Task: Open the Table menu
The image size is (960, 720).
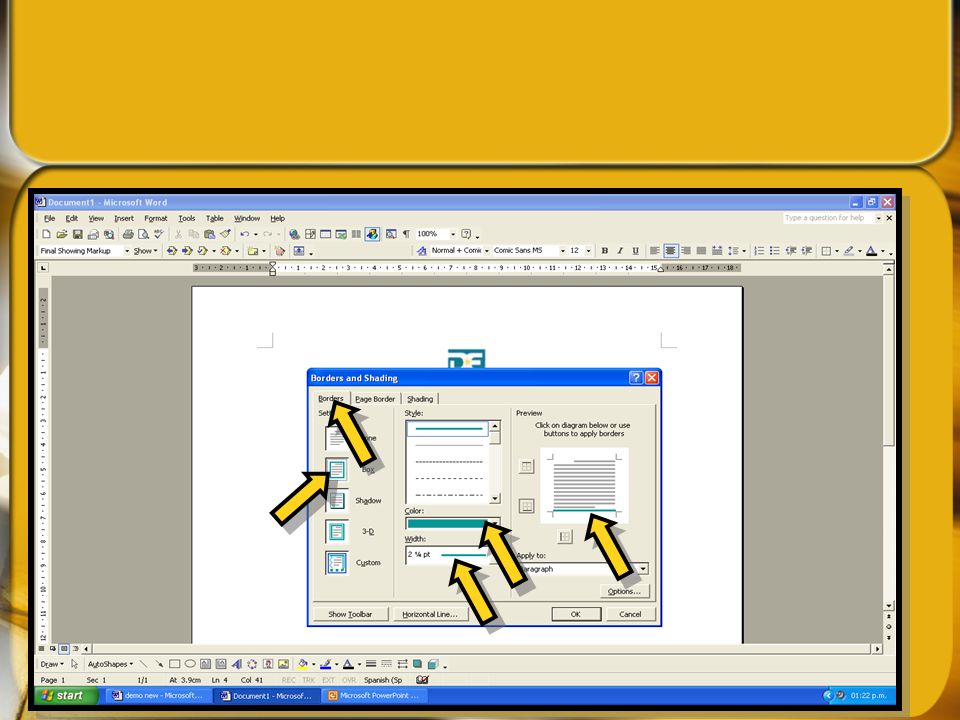Action: pos(214,219)
